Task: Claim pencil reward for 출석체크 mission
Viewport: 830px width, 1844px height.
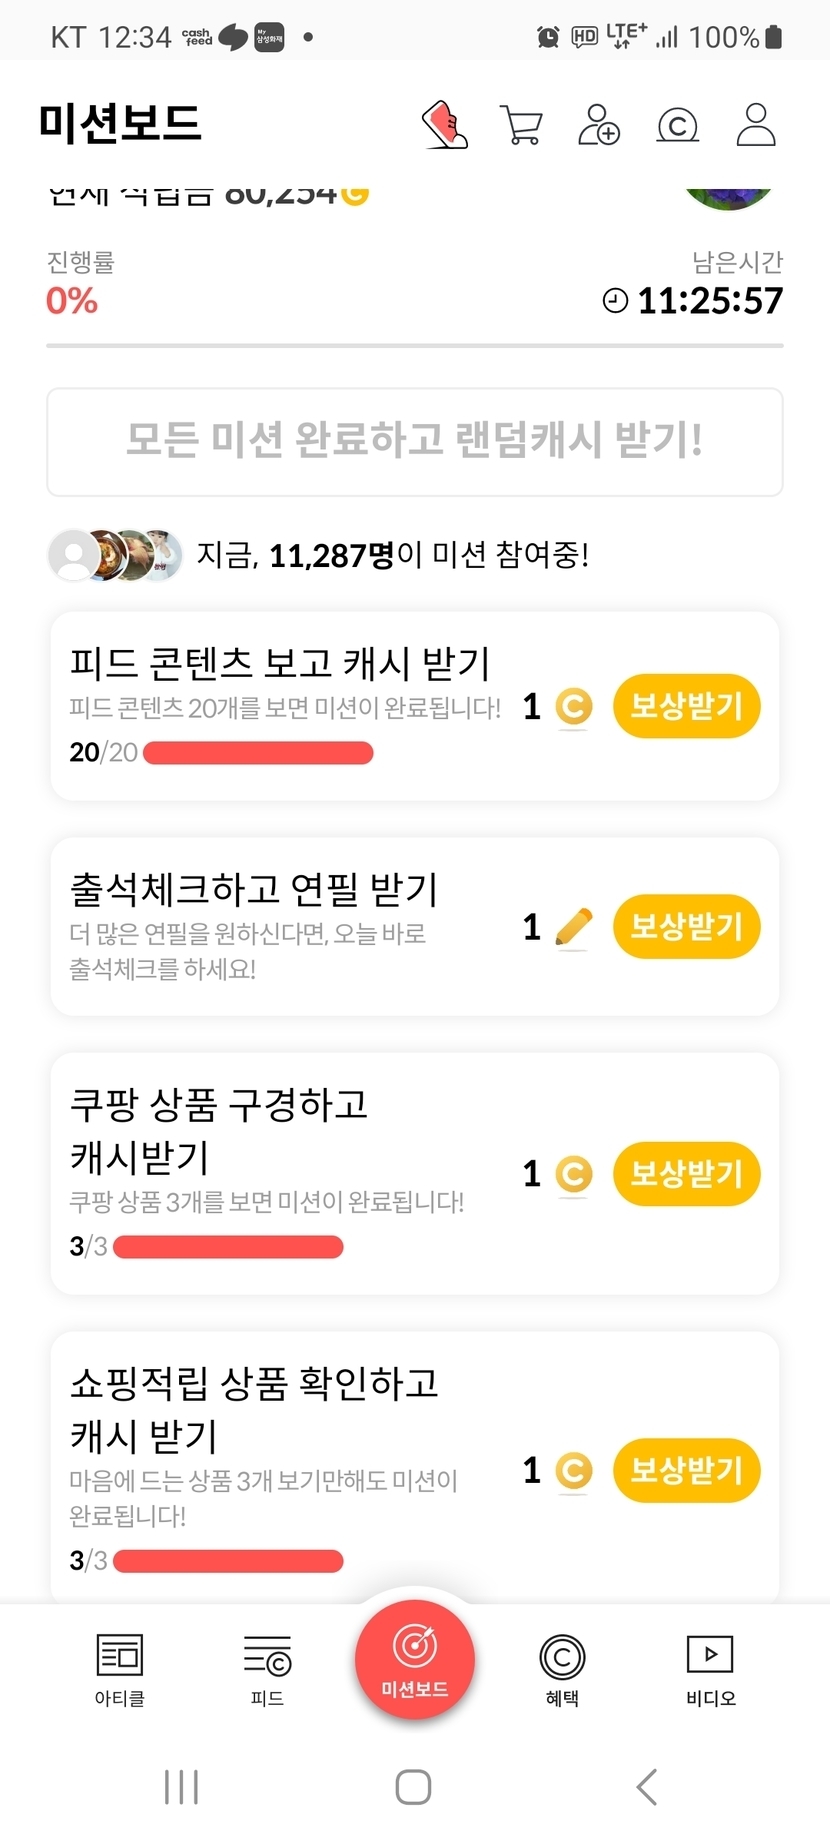Action: tap(686, 927)
